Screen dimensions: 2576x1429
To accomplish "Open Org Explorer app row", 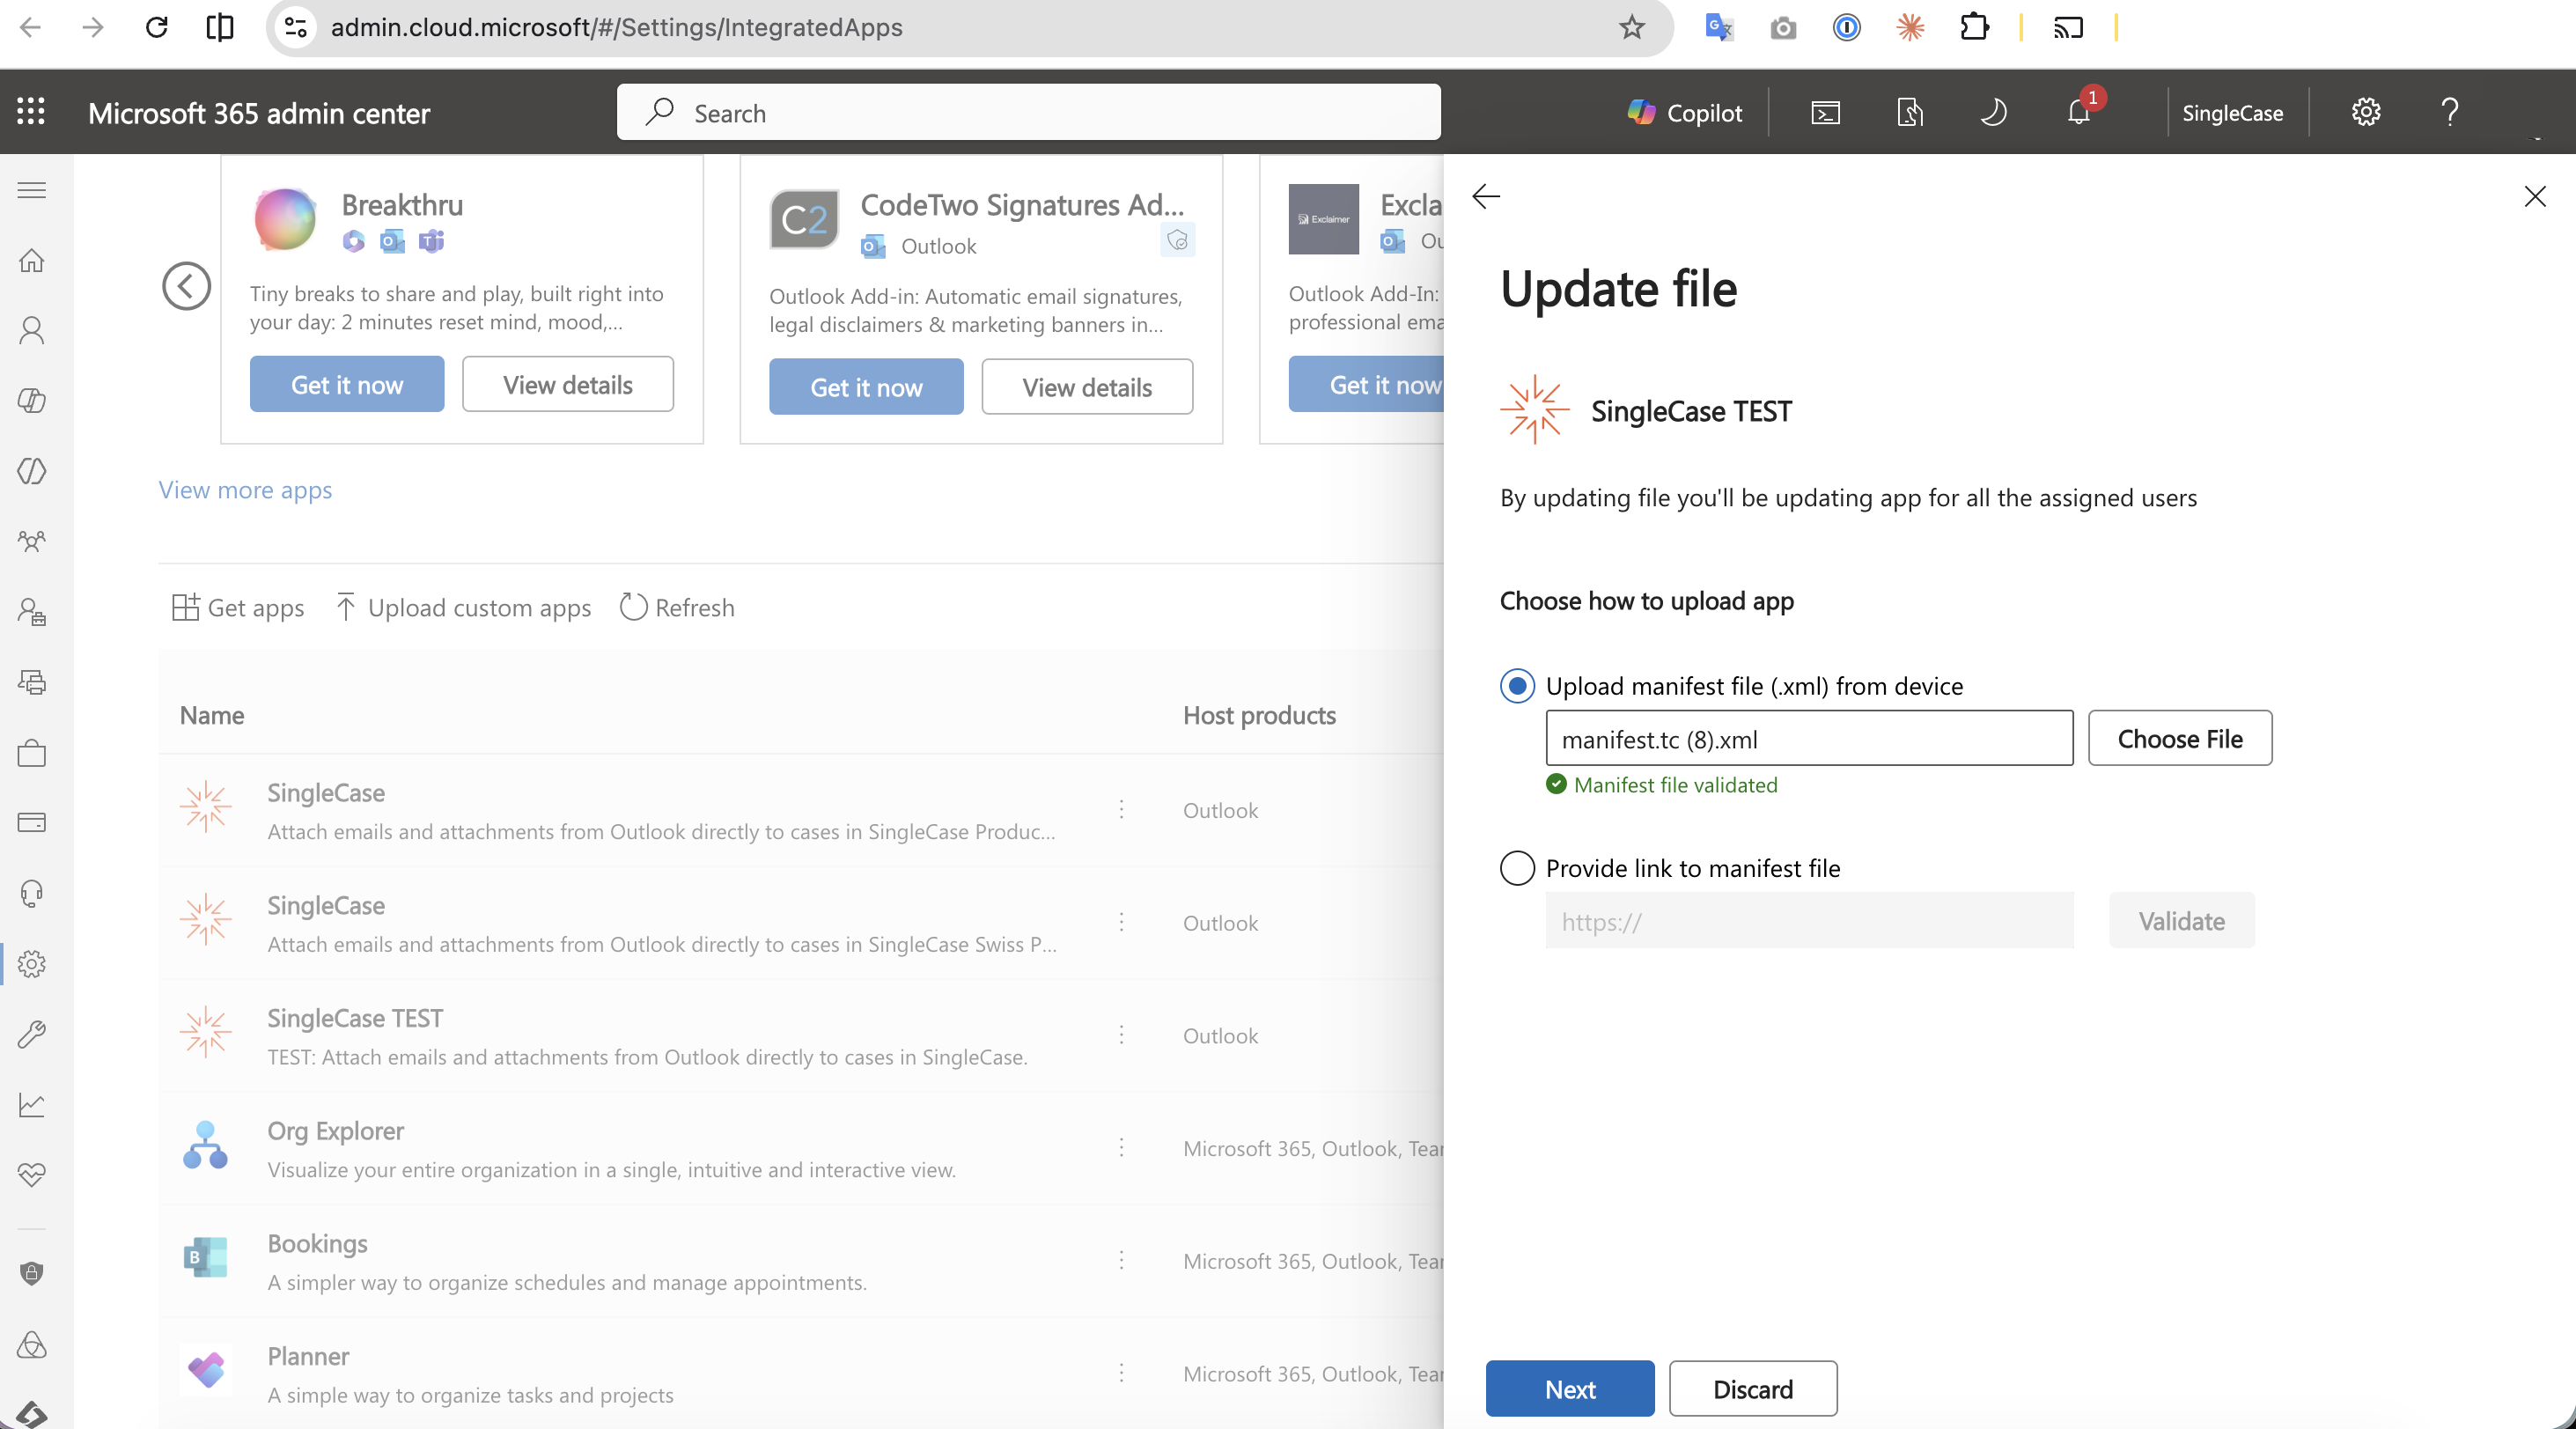I will (x=800, y=1149).
